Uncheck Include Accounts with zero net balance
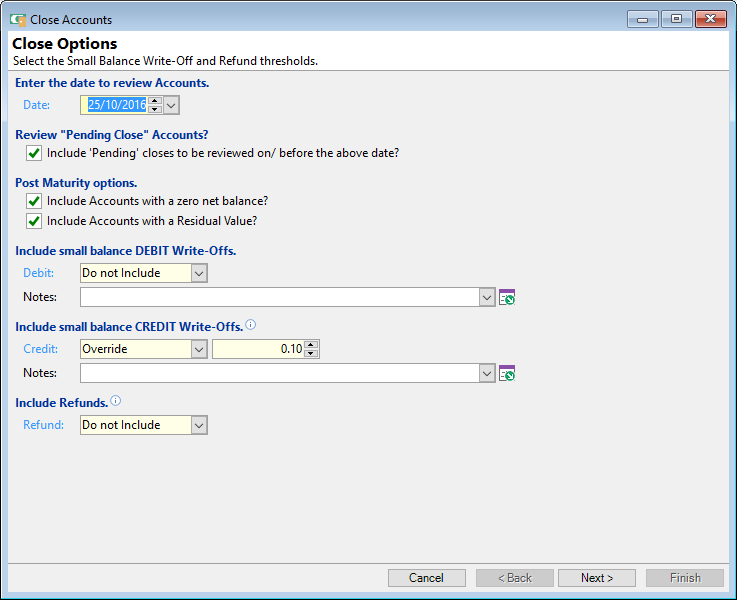Image resolution: width=737 pixels, height=600 pixels. (x=34, y=201)
